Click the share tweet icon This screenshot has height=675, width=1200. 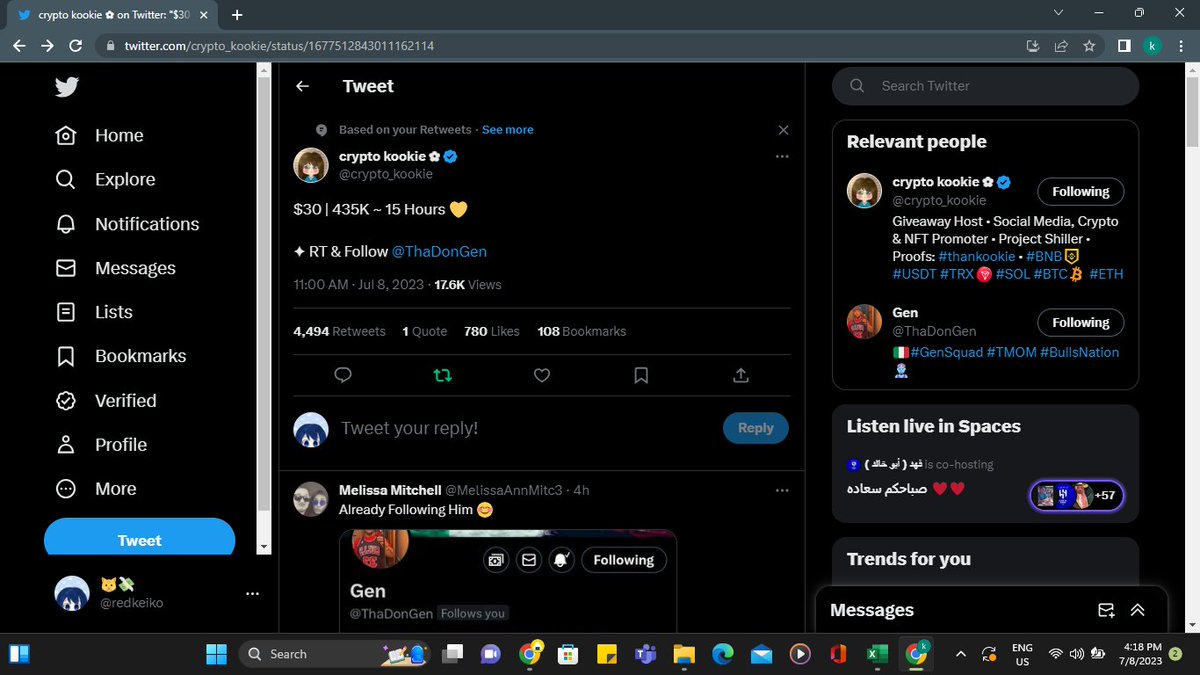point(741,375)
